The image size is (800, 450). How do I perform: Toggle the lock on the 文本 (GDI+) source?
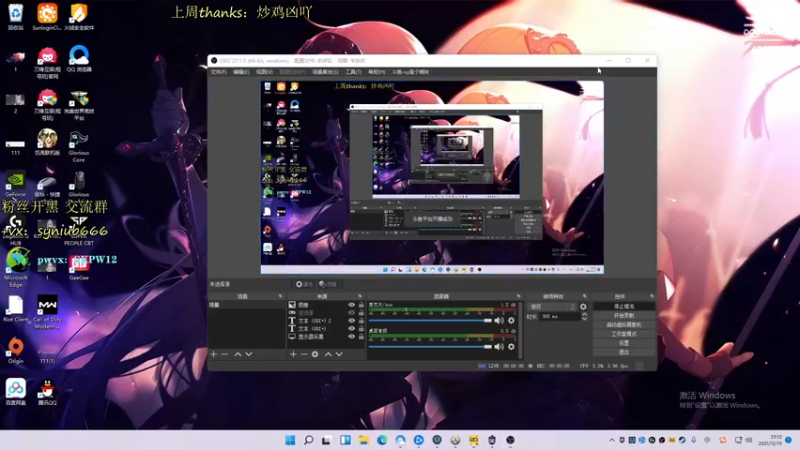point(361,329)
